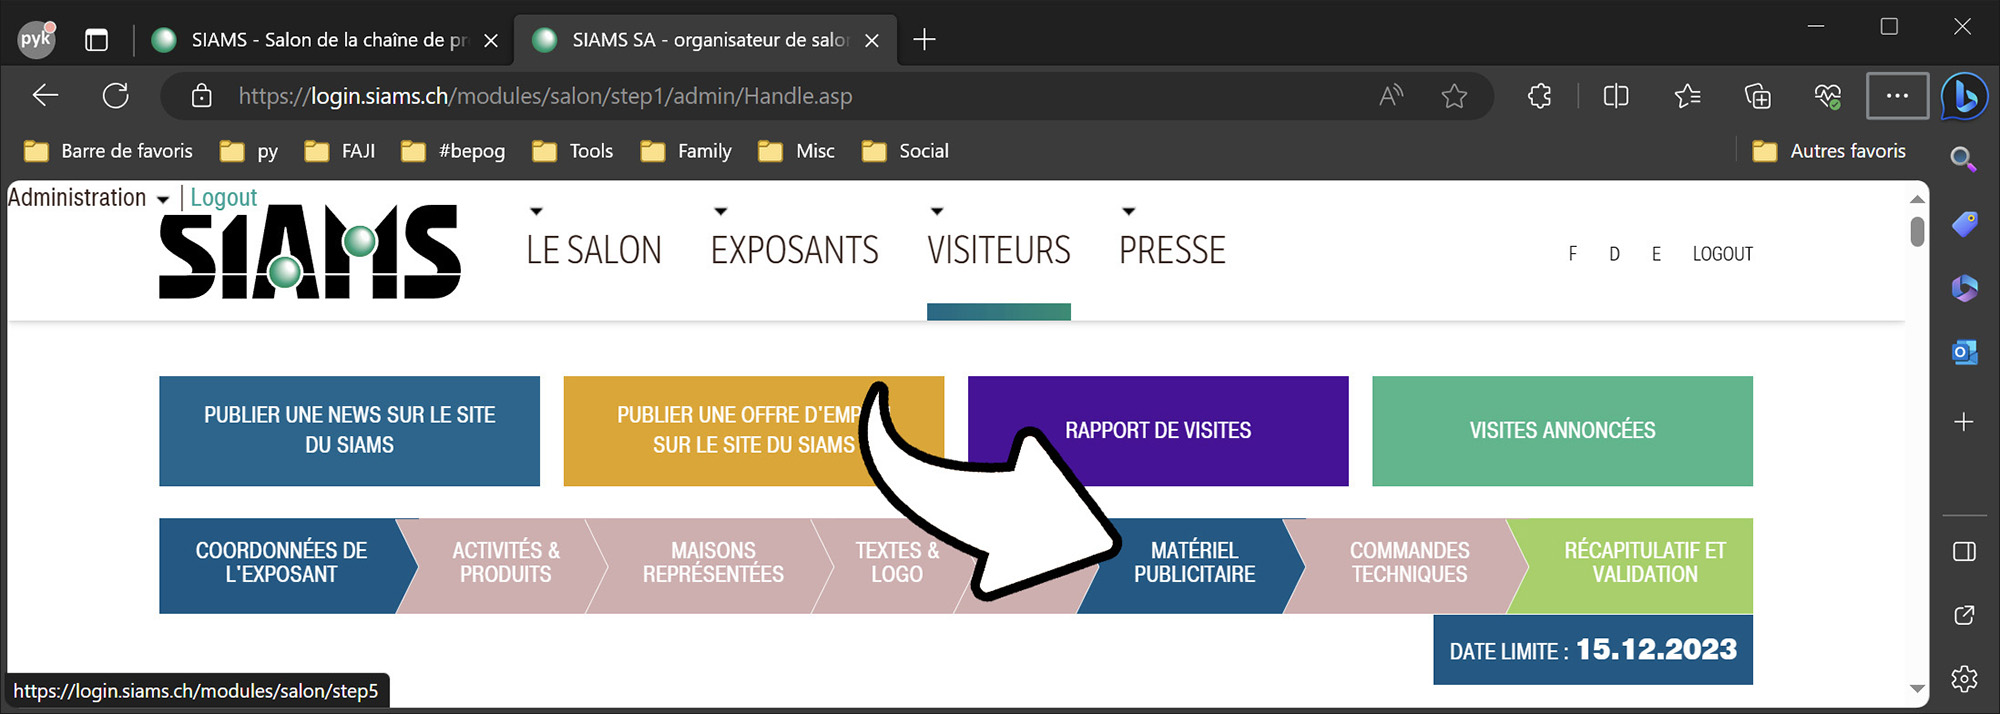The image size is (2000, 714).
Task: Click 'Publier une news sur le site du SIAMS'
Action: click(349, 431)
